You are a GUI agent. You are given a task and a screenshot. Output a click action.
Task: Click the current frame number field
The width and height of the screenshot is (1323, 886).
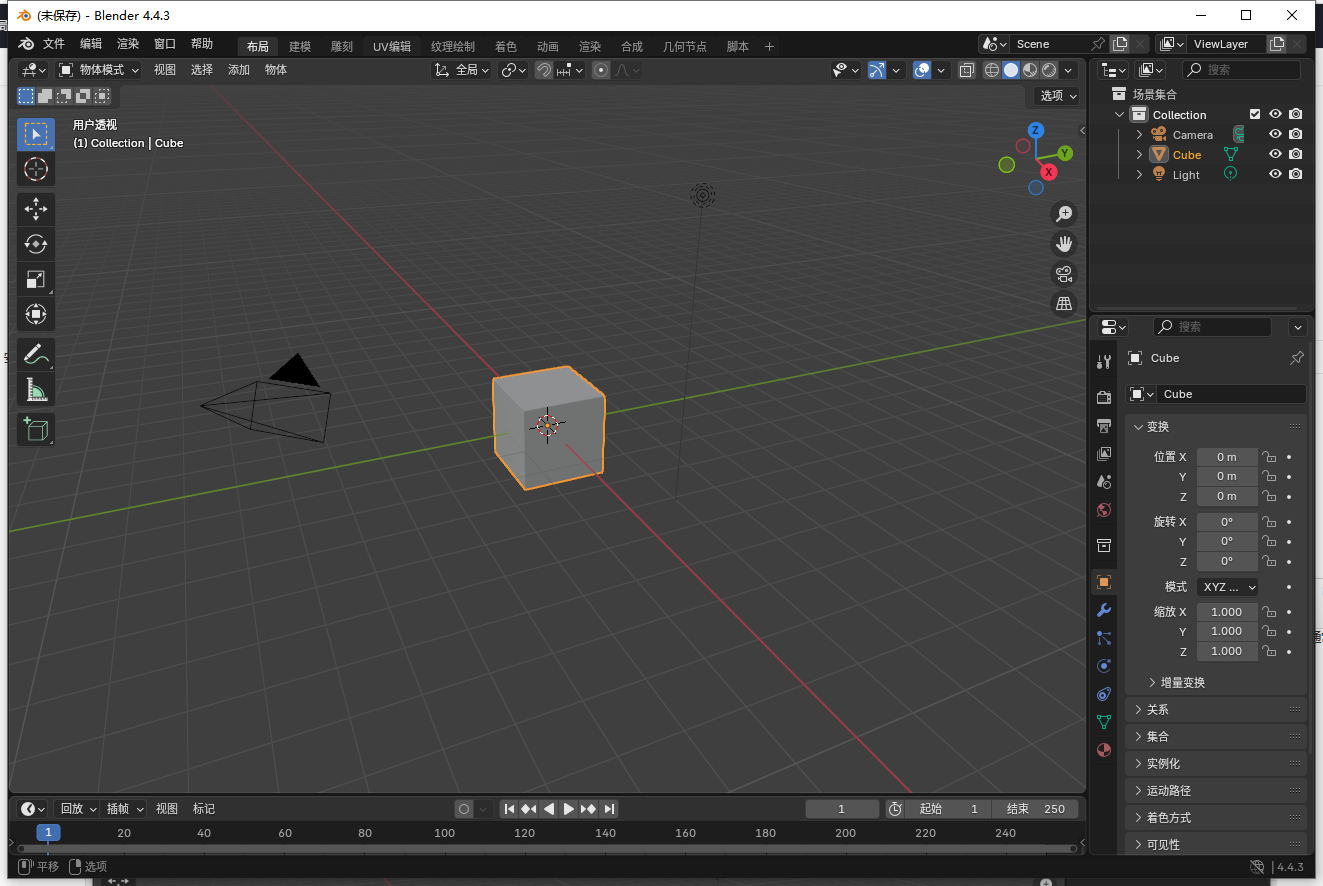pyautogui.click(x=842, y=808)
